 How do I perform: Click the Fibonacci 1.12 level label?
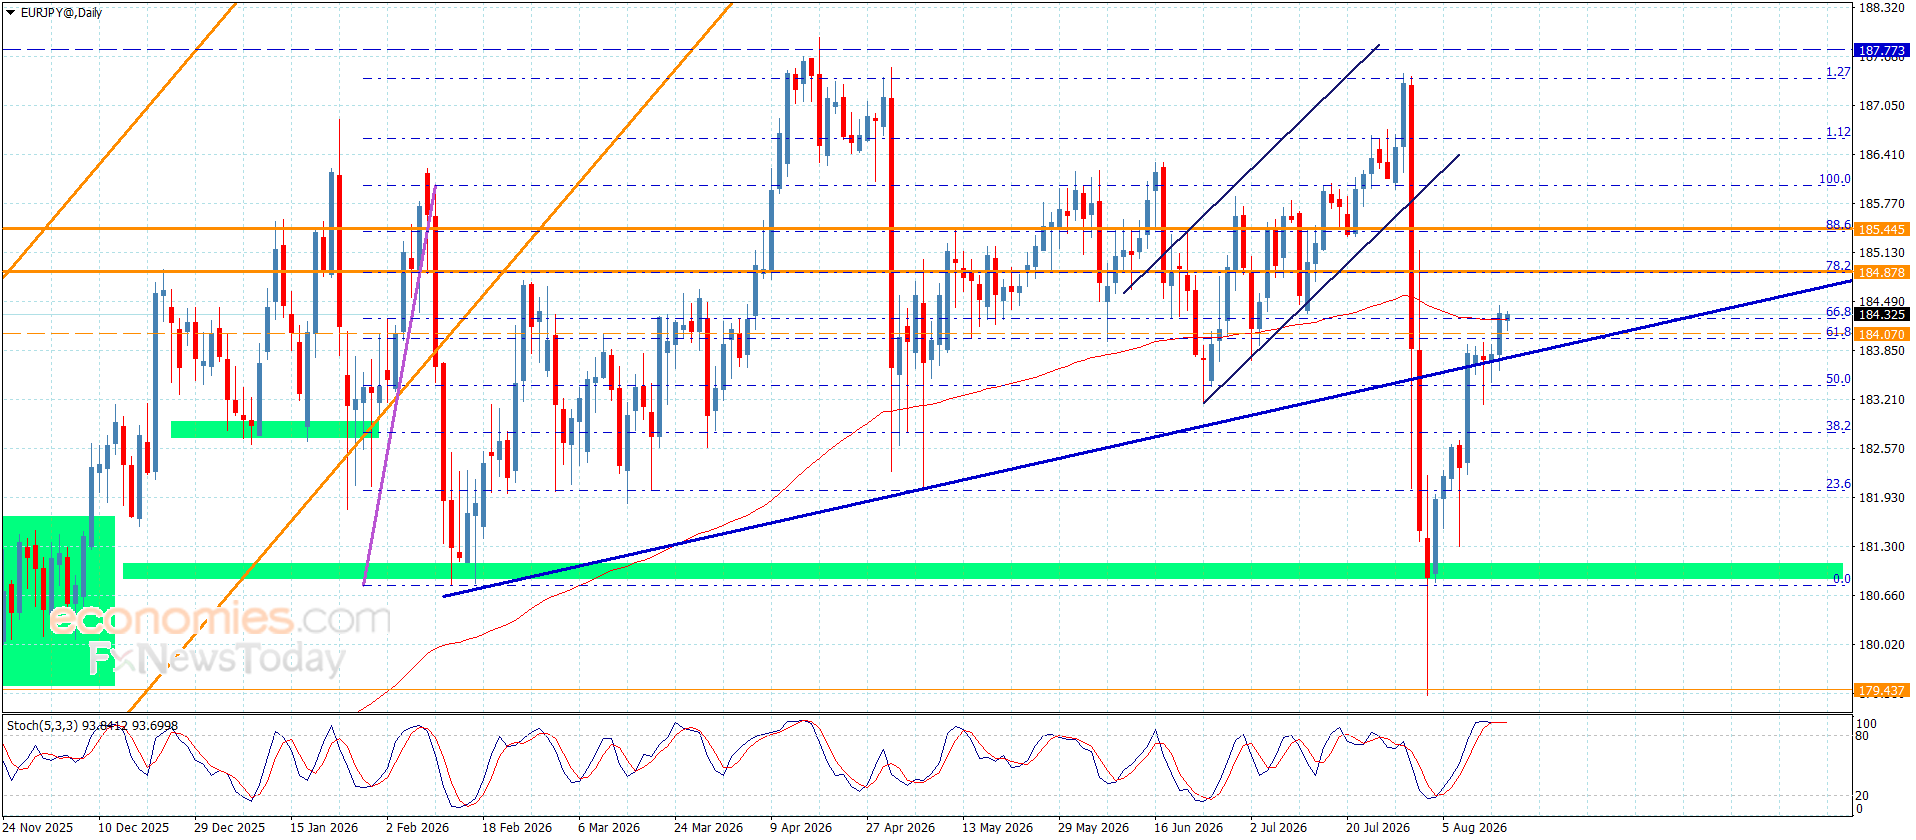pyautogui.click(x=1838, y=132)
